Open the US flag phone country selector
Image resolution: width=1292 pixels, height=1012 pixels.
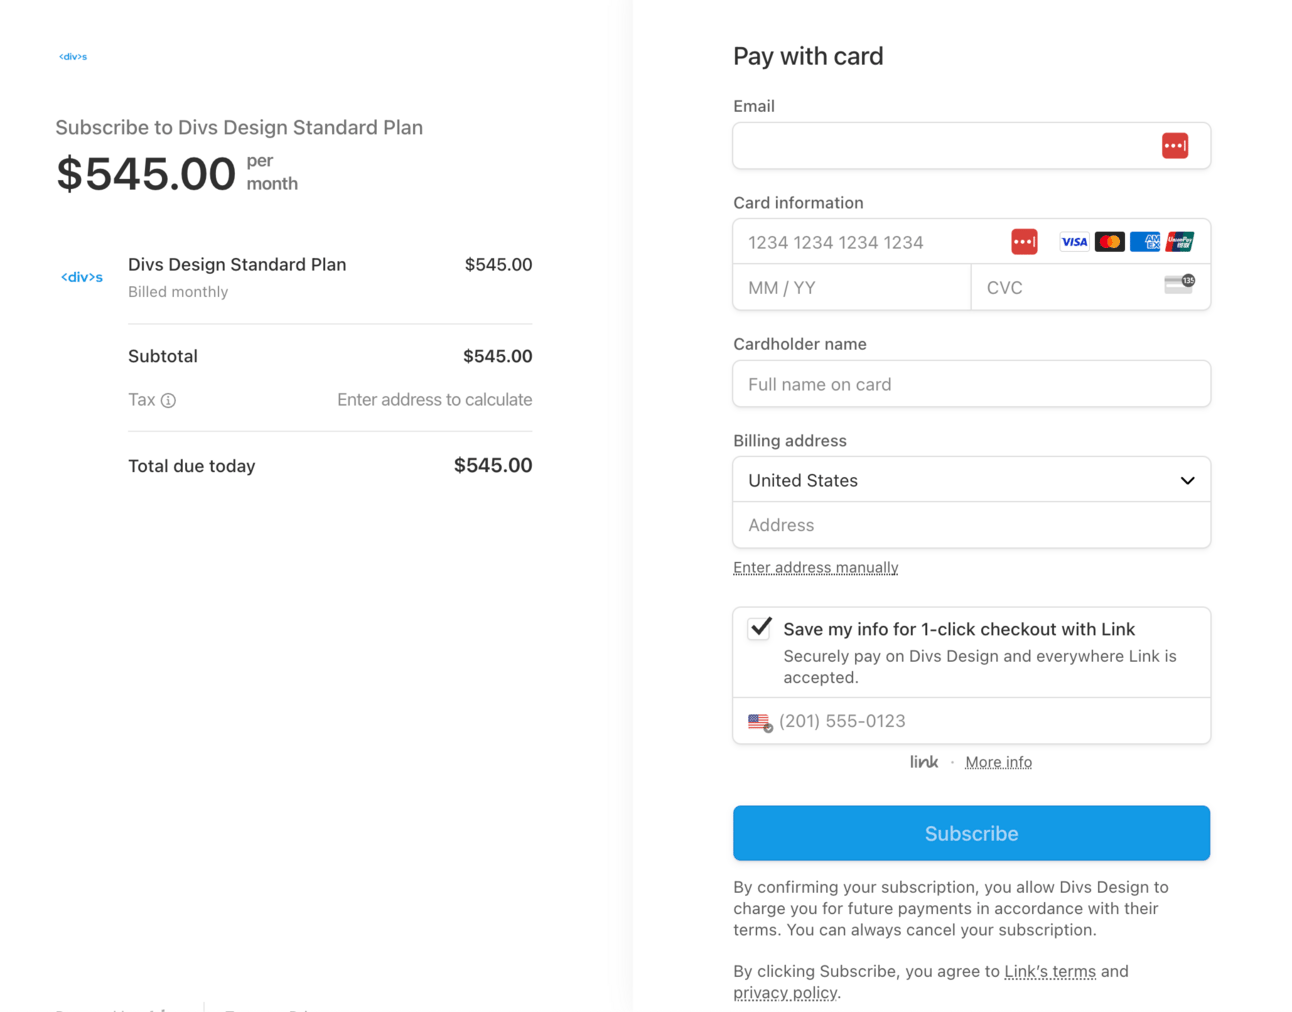pos(760,722)
